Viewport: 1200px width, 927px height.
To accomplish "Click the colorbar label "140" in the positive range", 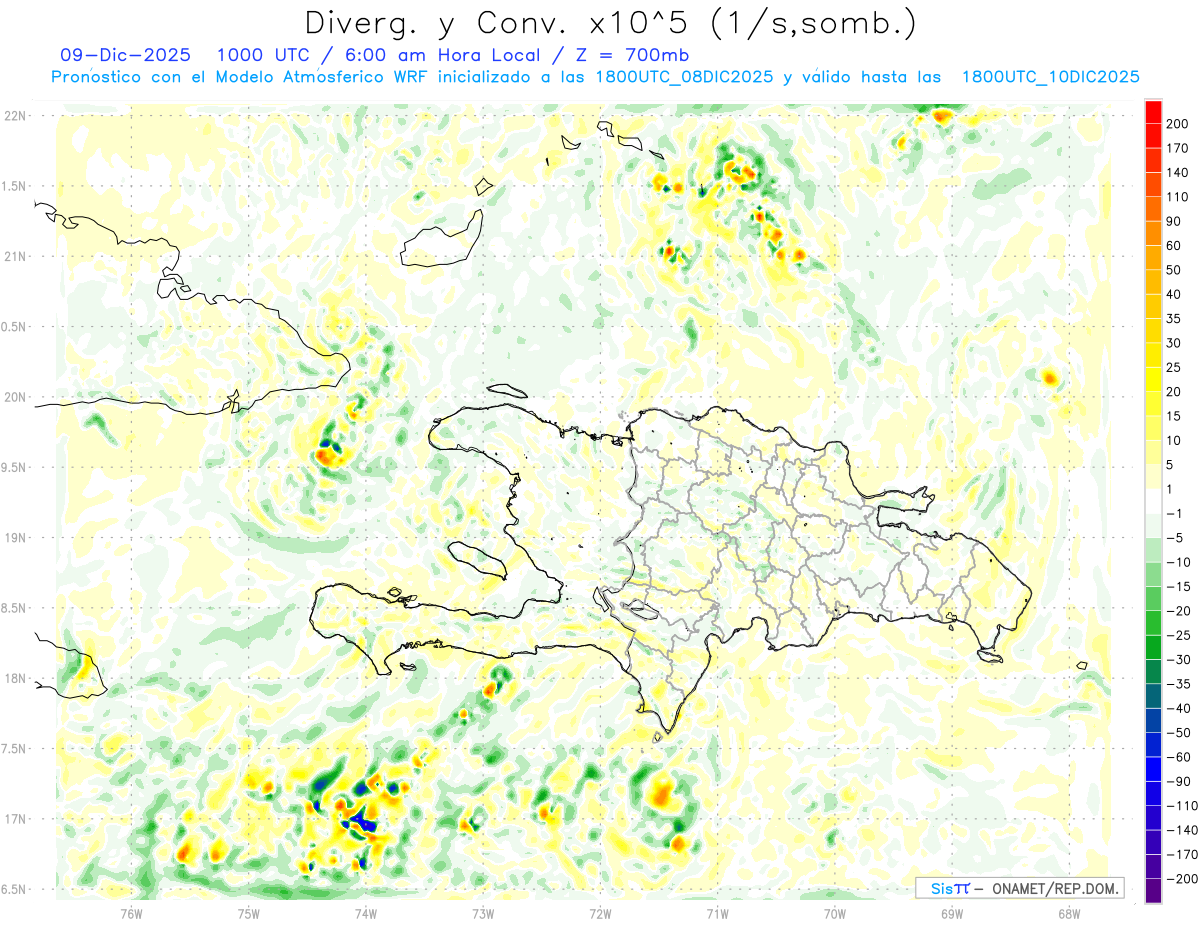I will point(1177,172).
